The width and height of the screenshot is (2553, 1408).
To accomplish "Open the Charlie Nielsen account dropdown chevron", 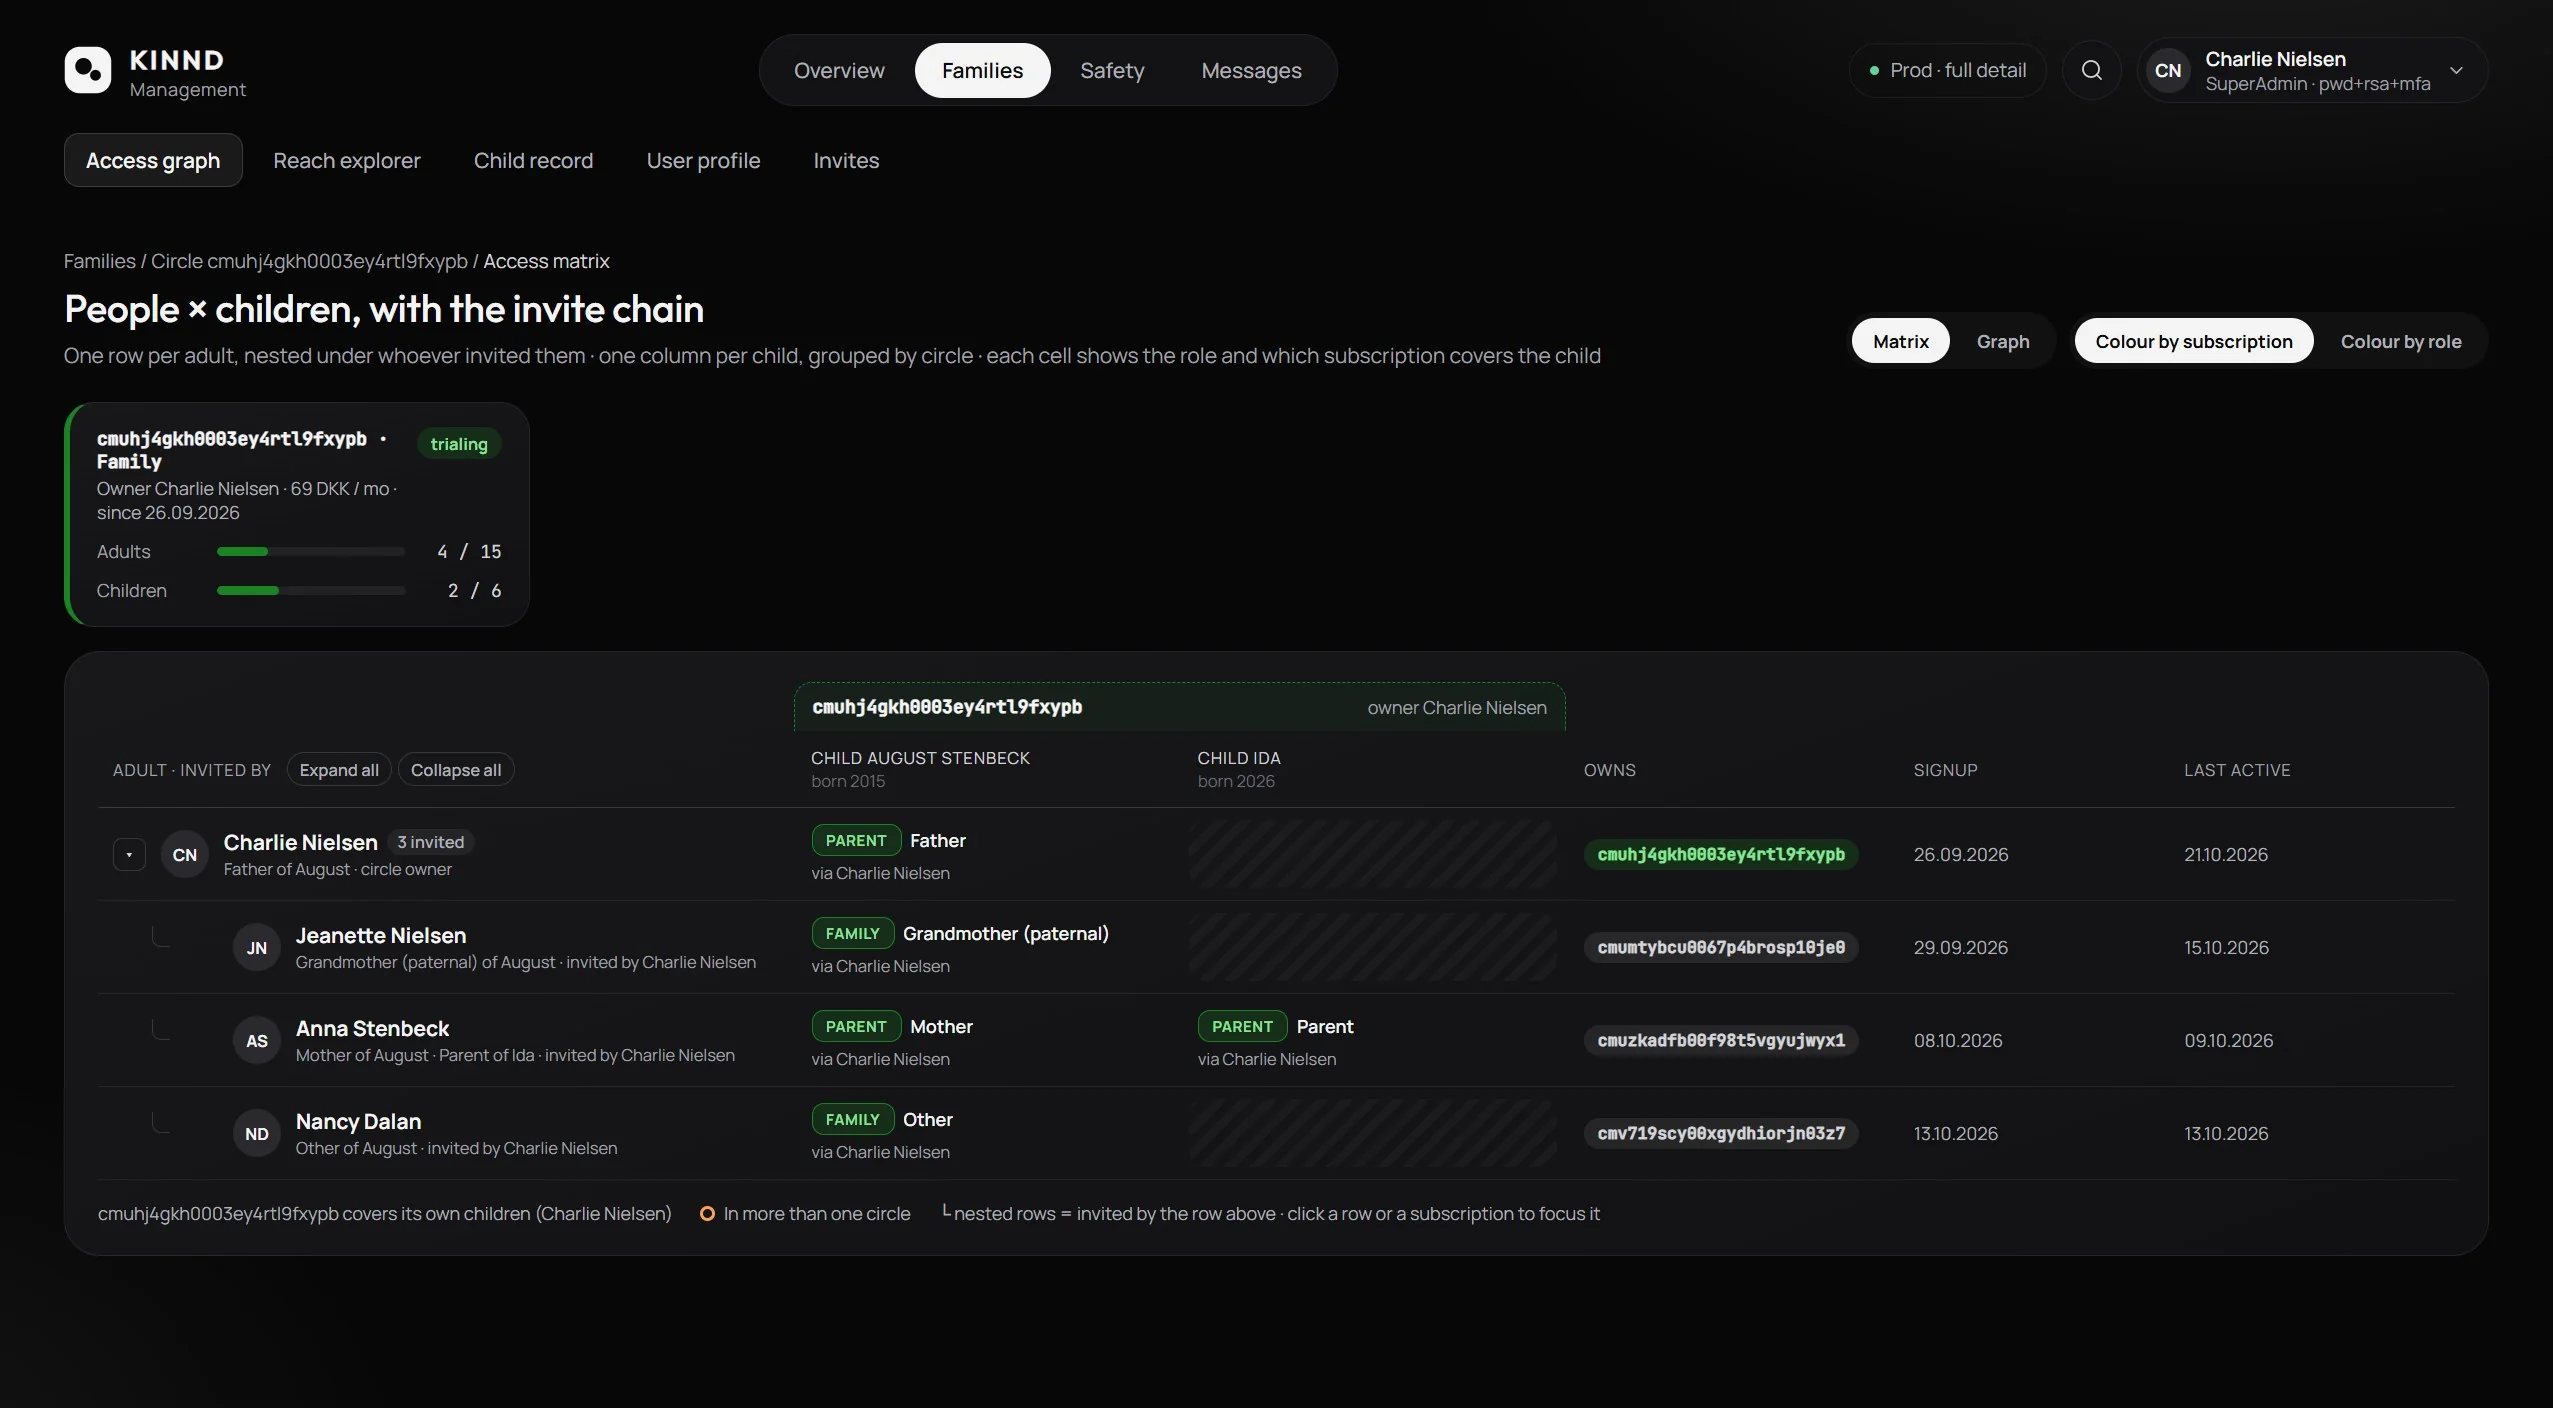I will (2456, 70).
